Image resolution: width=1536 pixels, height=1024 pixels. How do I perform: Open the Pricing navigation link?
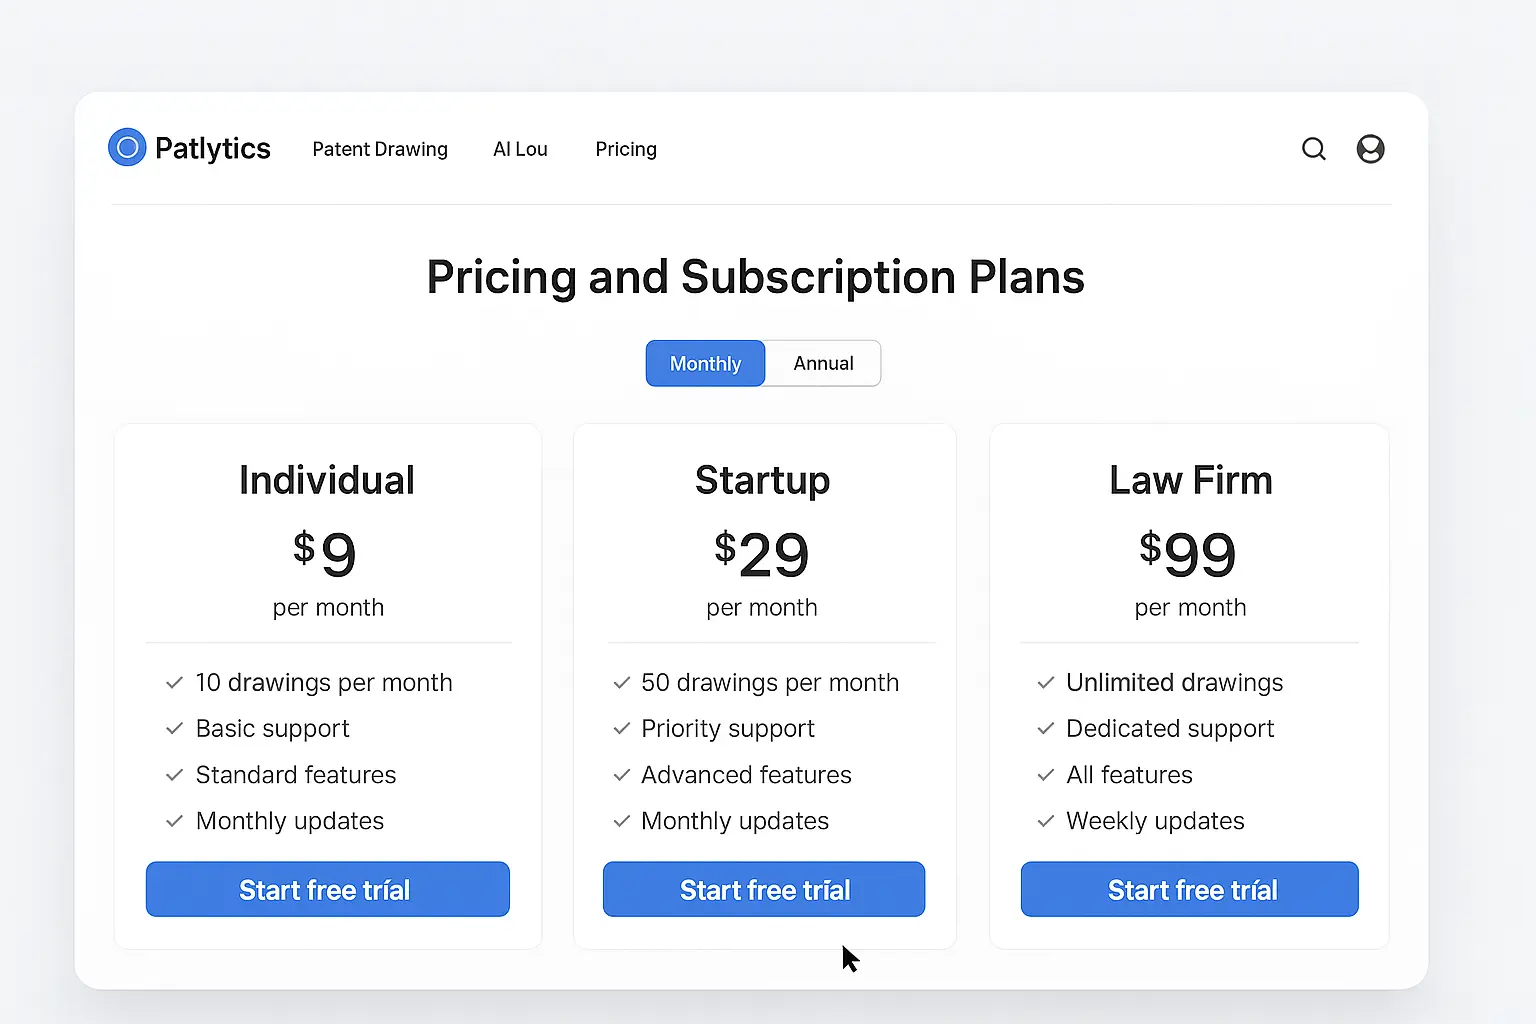pyautogui.click(x=626, y=149)
